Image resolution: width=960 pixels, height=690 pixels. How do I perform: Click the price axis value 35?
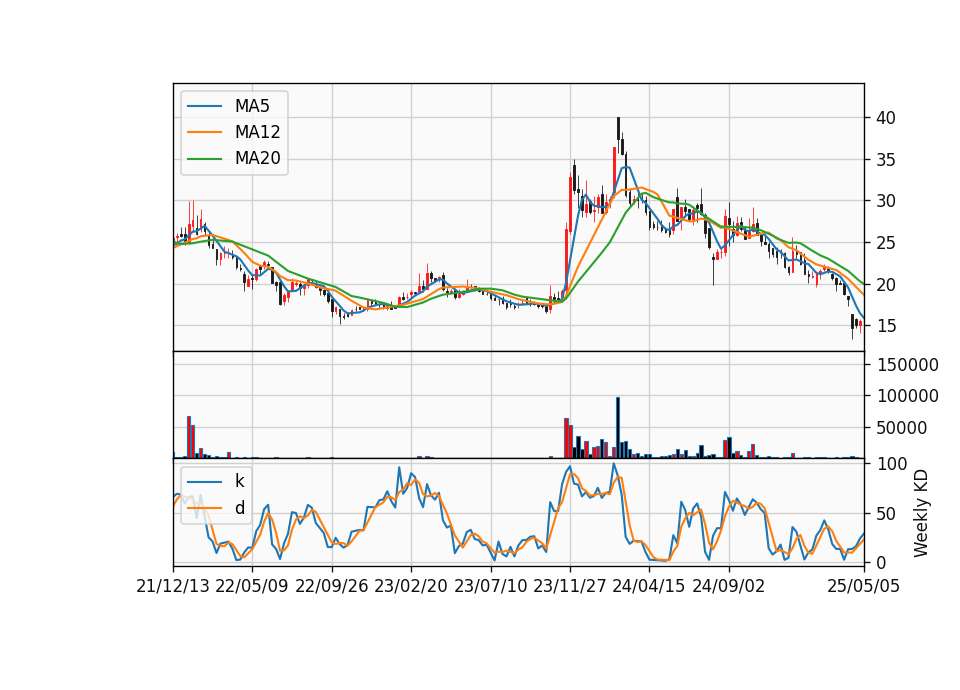pyautogui.click(x=886, y=160)
